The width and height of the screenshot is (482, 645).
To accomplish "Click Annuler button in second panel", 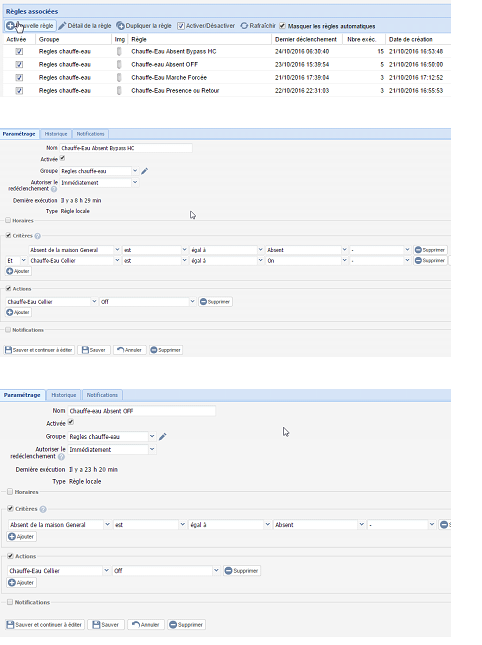I will 146,624.
